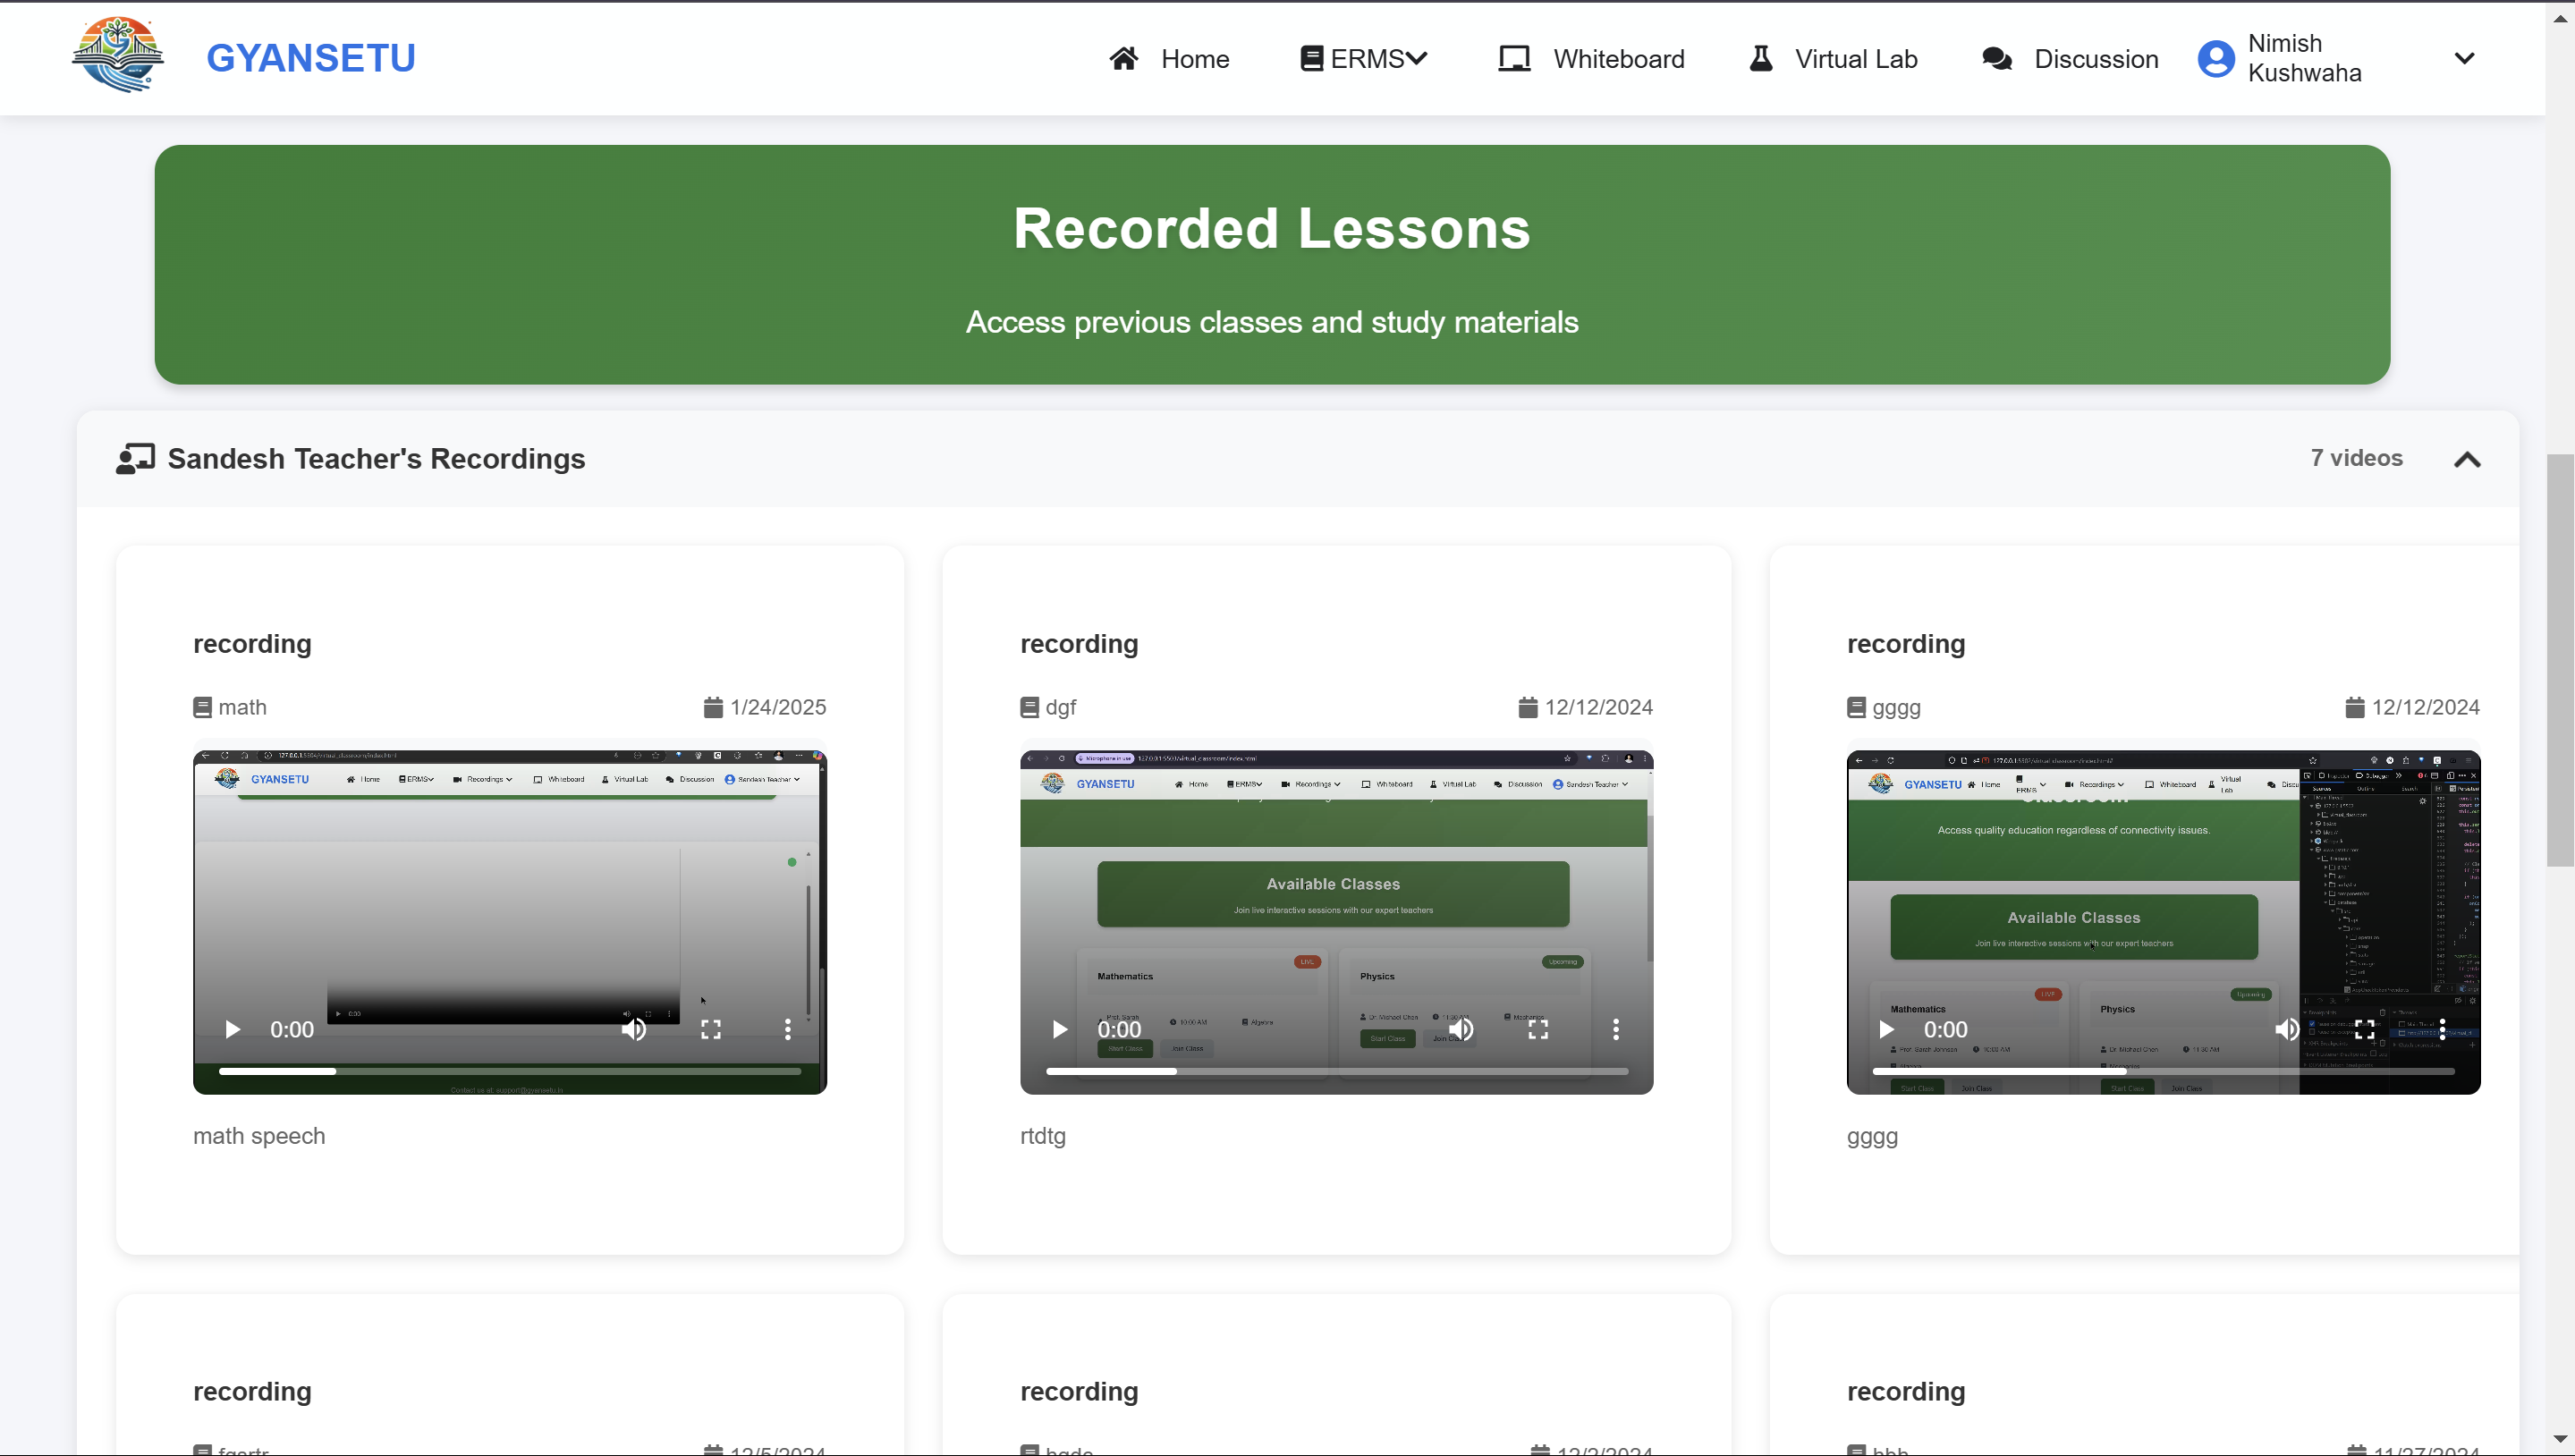Collapse Sandesh Teacher's Recordings section
This screenshot has height=1456, width=2575.
(x=2467, y=459)
